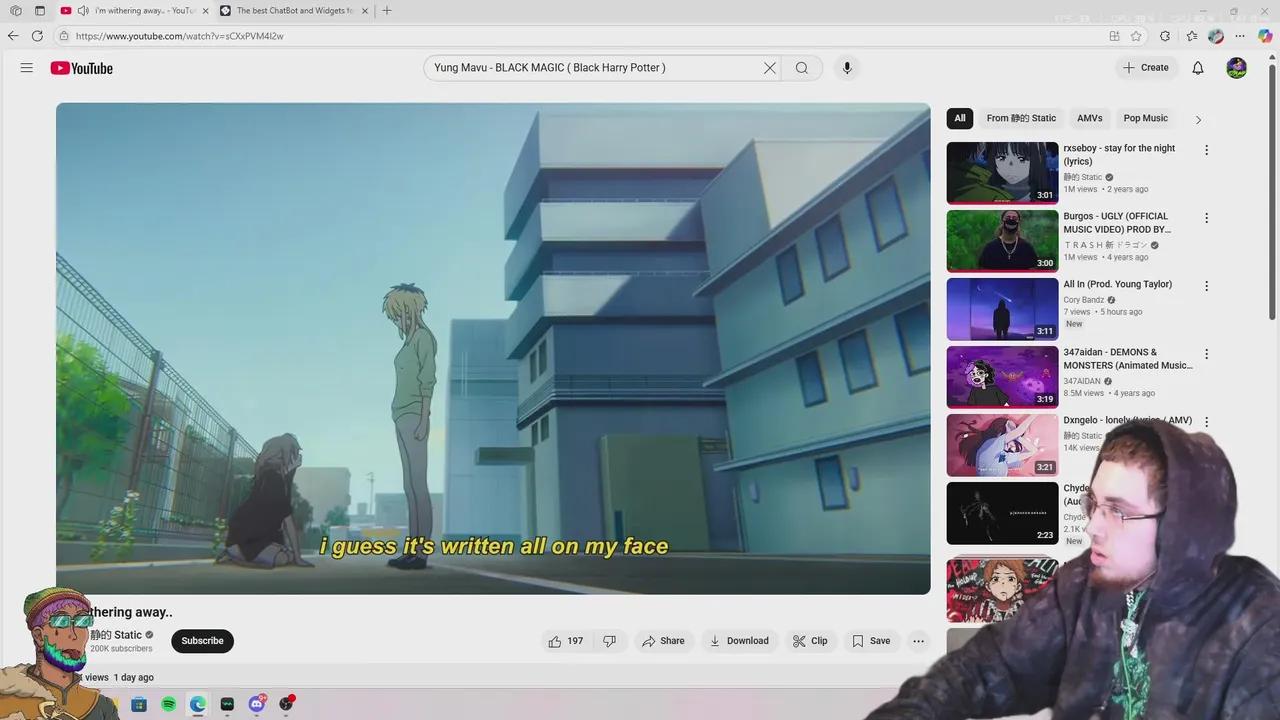The width and height of the screenshot is (1280, 720).
Task: Open options for Burgos UGLY video
Action: (x=1206, y=218)
